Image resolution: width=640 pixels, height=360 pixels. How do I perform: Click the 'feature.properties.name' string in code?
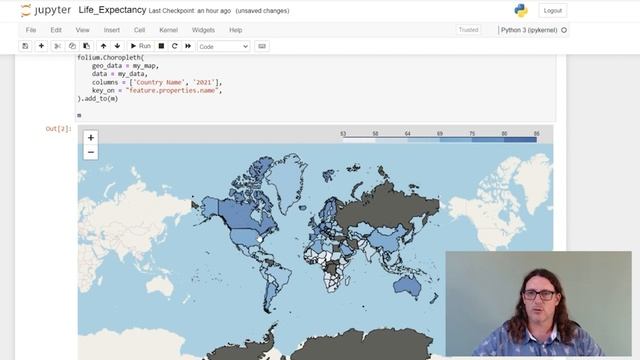[173, 91]
